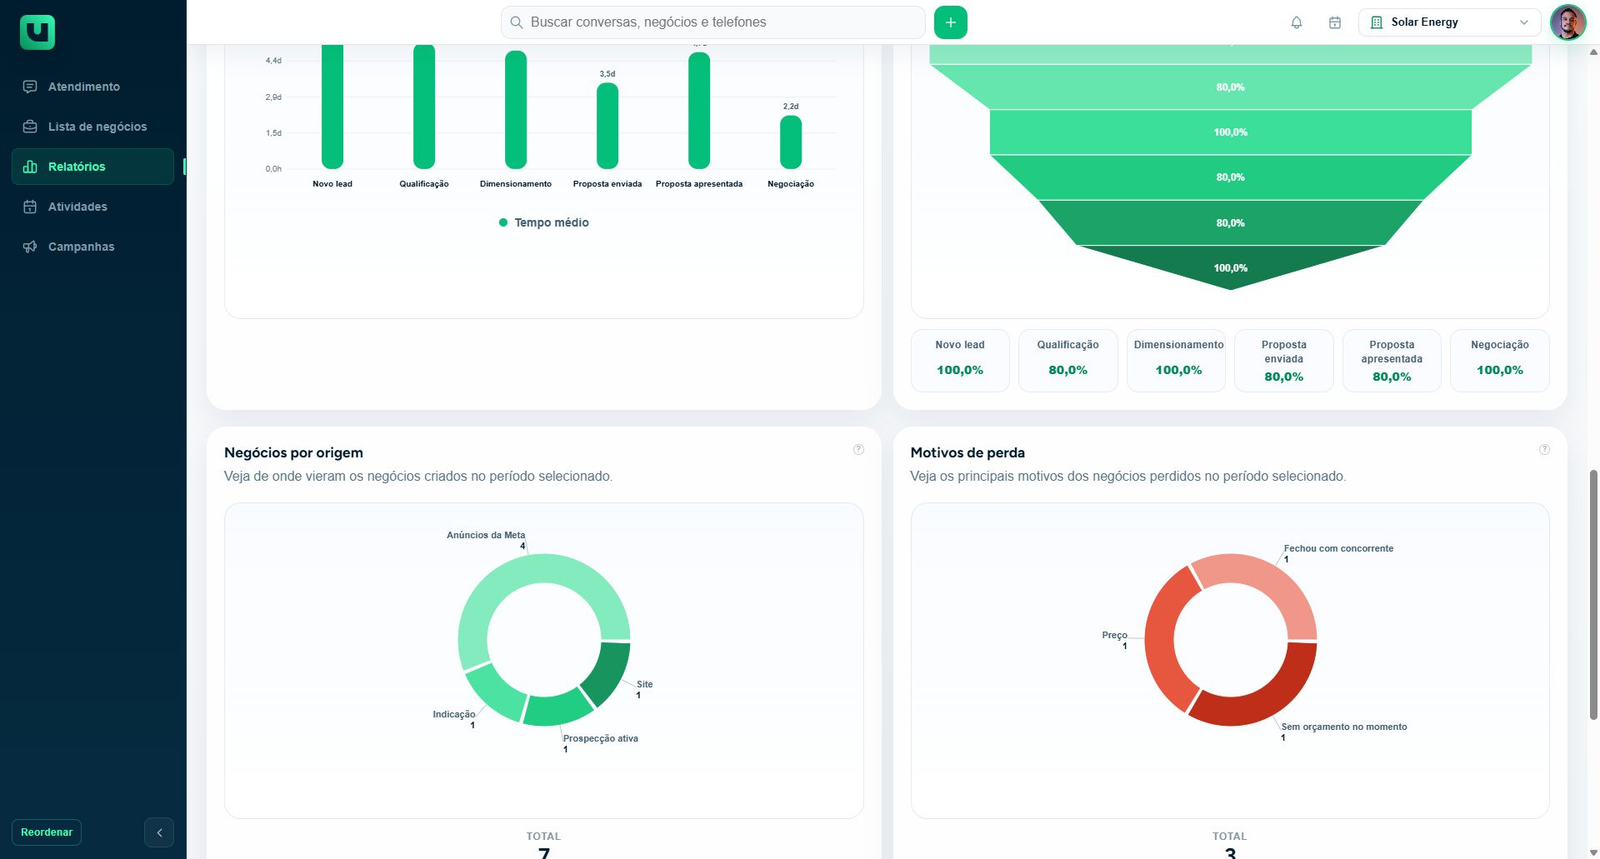Click help icon for Negócios por origem
1600x859 pixels.
[x=858, y=450]
